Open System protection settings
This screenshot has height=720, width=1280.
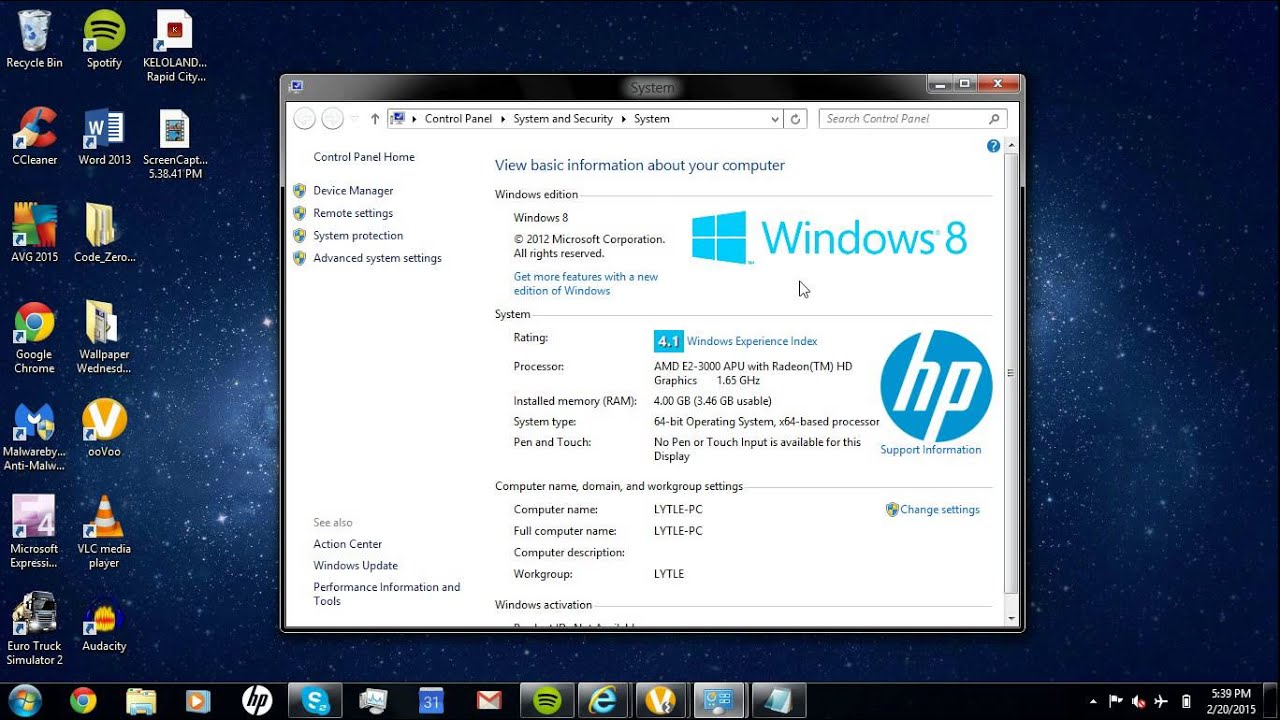point(358,236)
